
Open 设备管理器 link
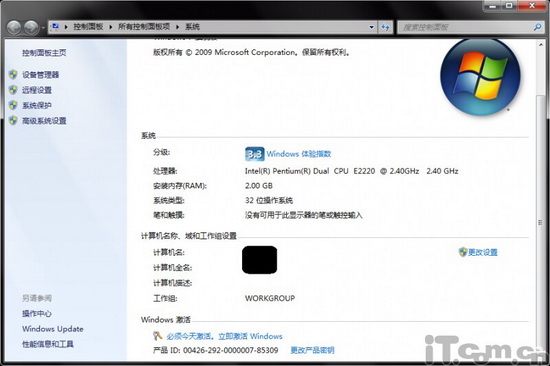[41, 74]
